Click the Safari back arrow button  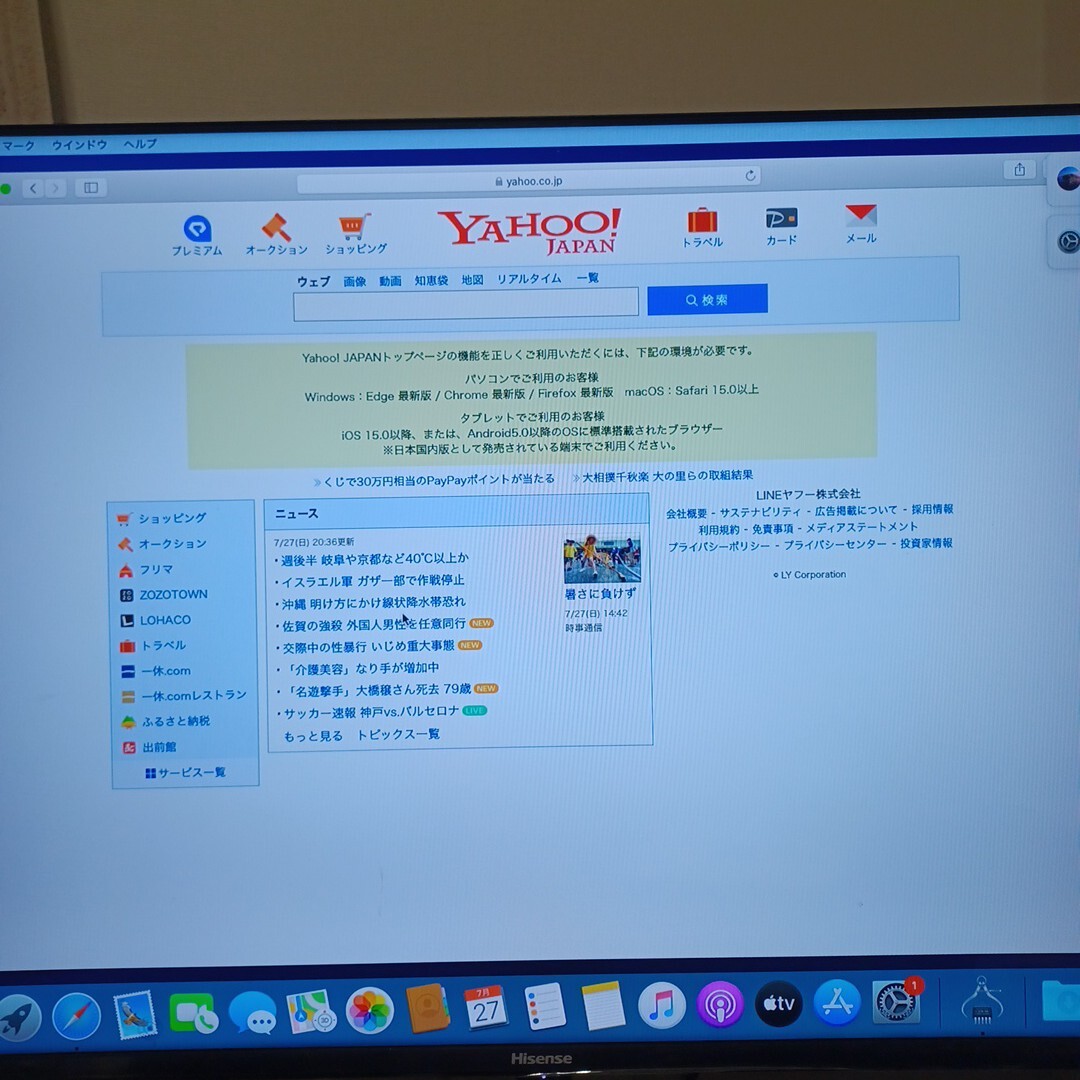click(33, 187)
